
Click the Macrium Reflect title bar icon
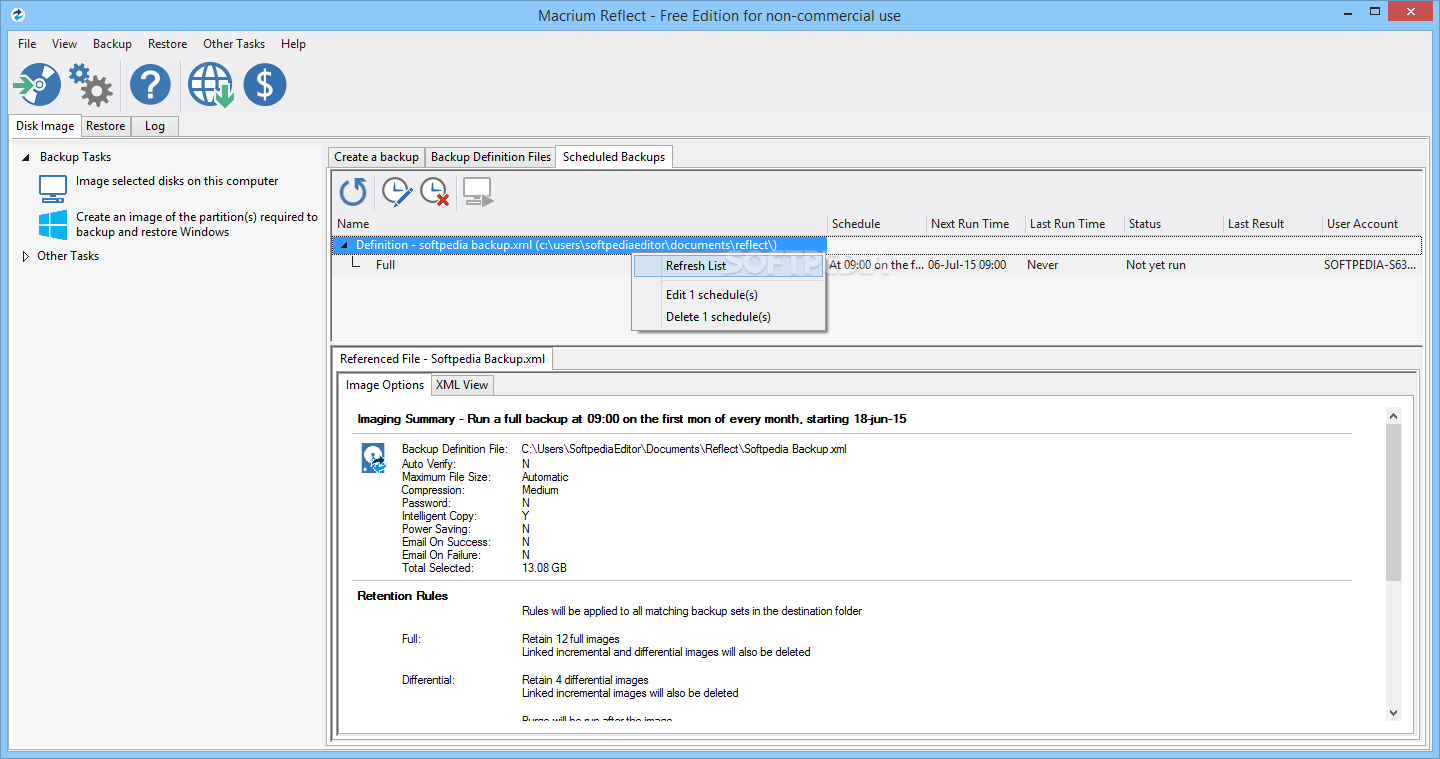16,15
